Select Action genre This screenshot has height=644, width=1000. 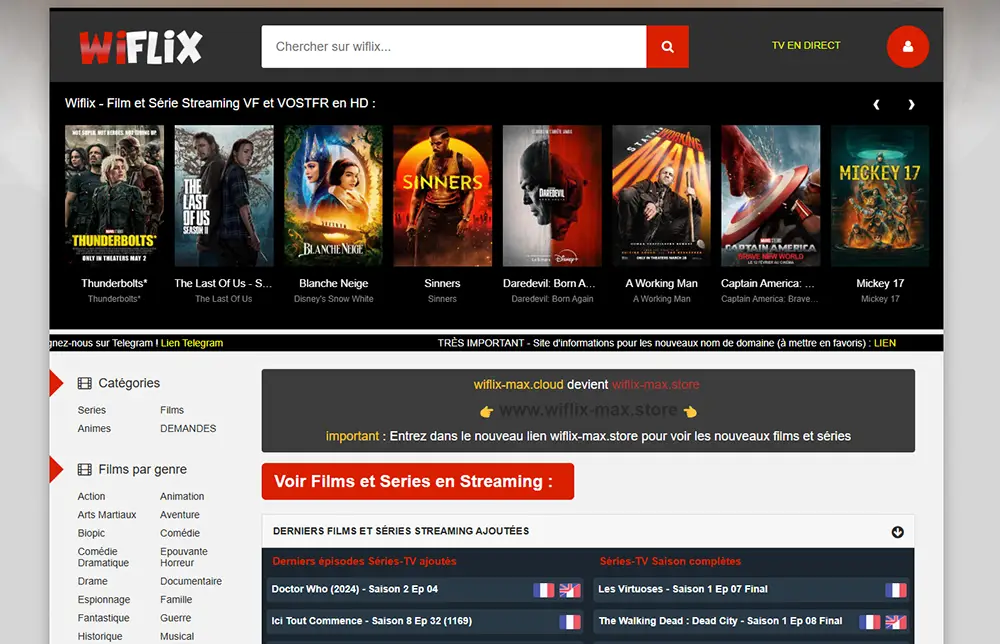click(92, 496)
